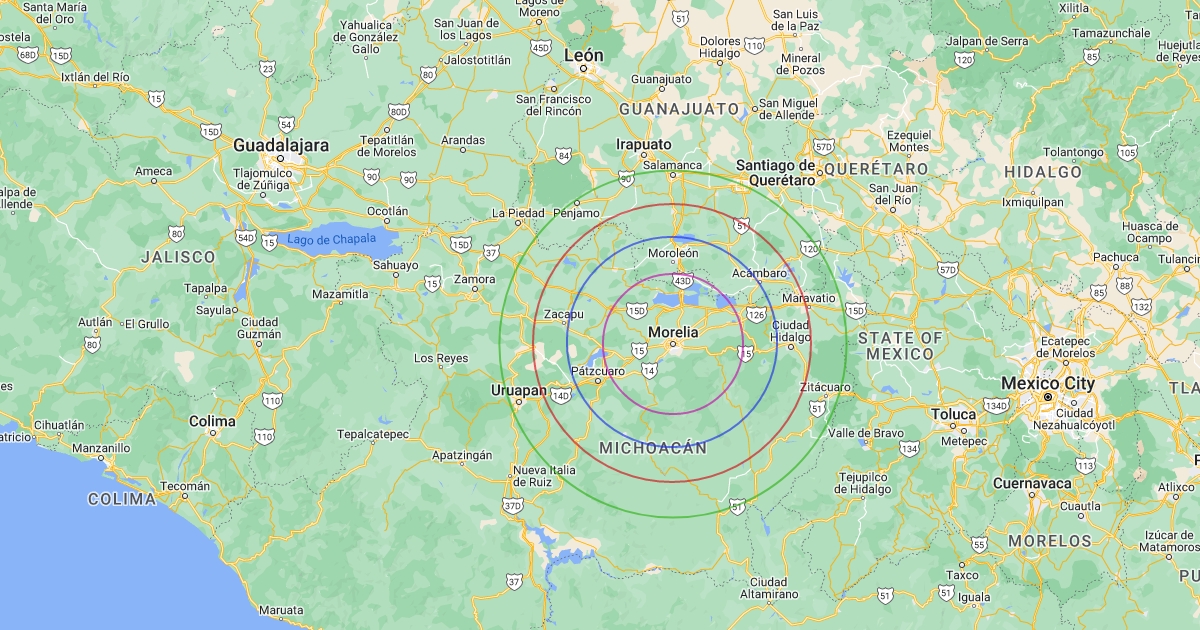Click the Santiago de Querétaro label
The width and height of the screenshot is (1200, 630).
click(776, 172)
